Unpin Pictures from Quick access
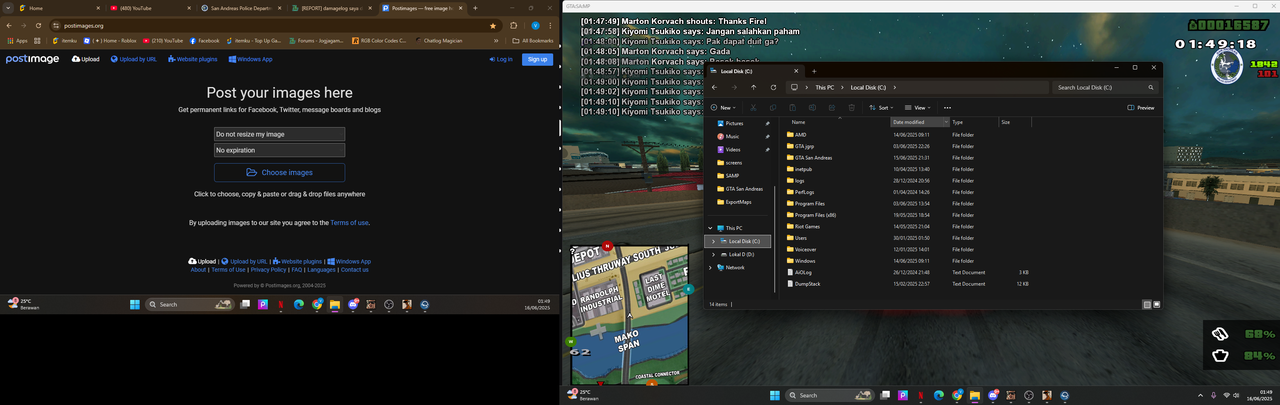The height and width of the screenshot is (405, 1280). click(768, 123)
